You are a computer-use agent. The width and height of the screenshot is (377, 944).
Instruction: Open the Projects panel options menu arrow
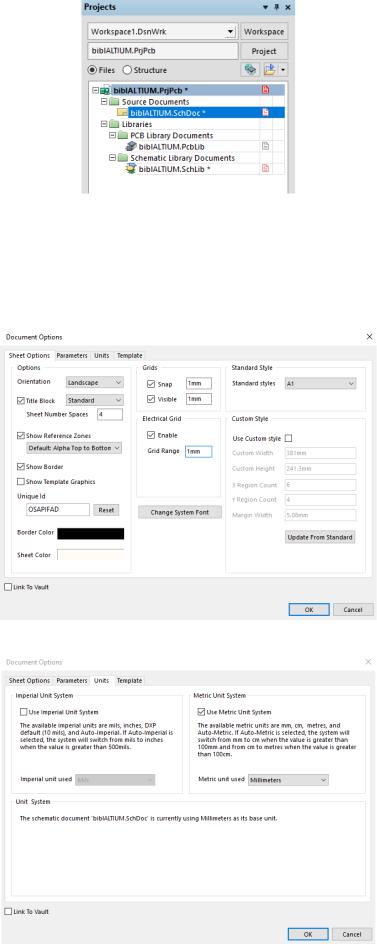(x=266, y=7)
